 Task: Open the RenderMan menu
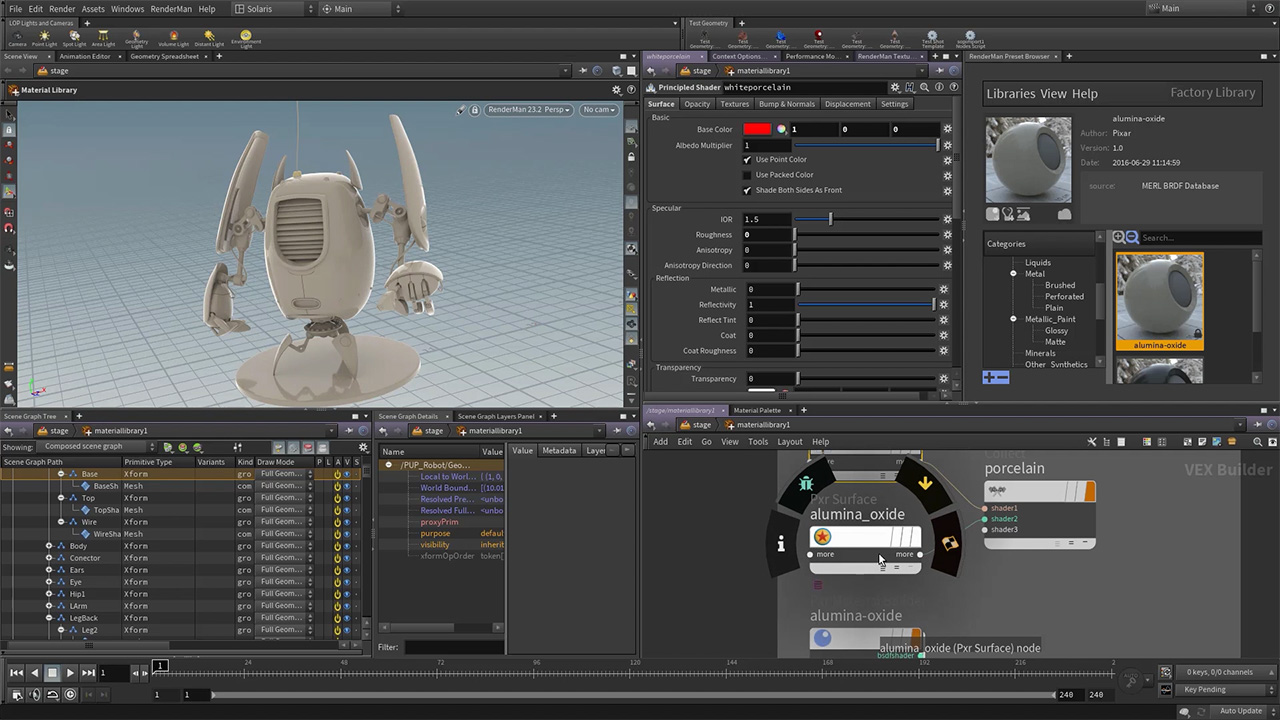click(x=171, y=8)
